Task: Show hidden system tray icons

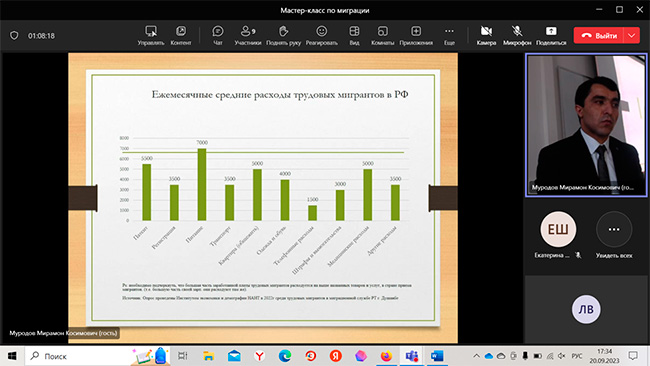Action: [x=476, y=356]
